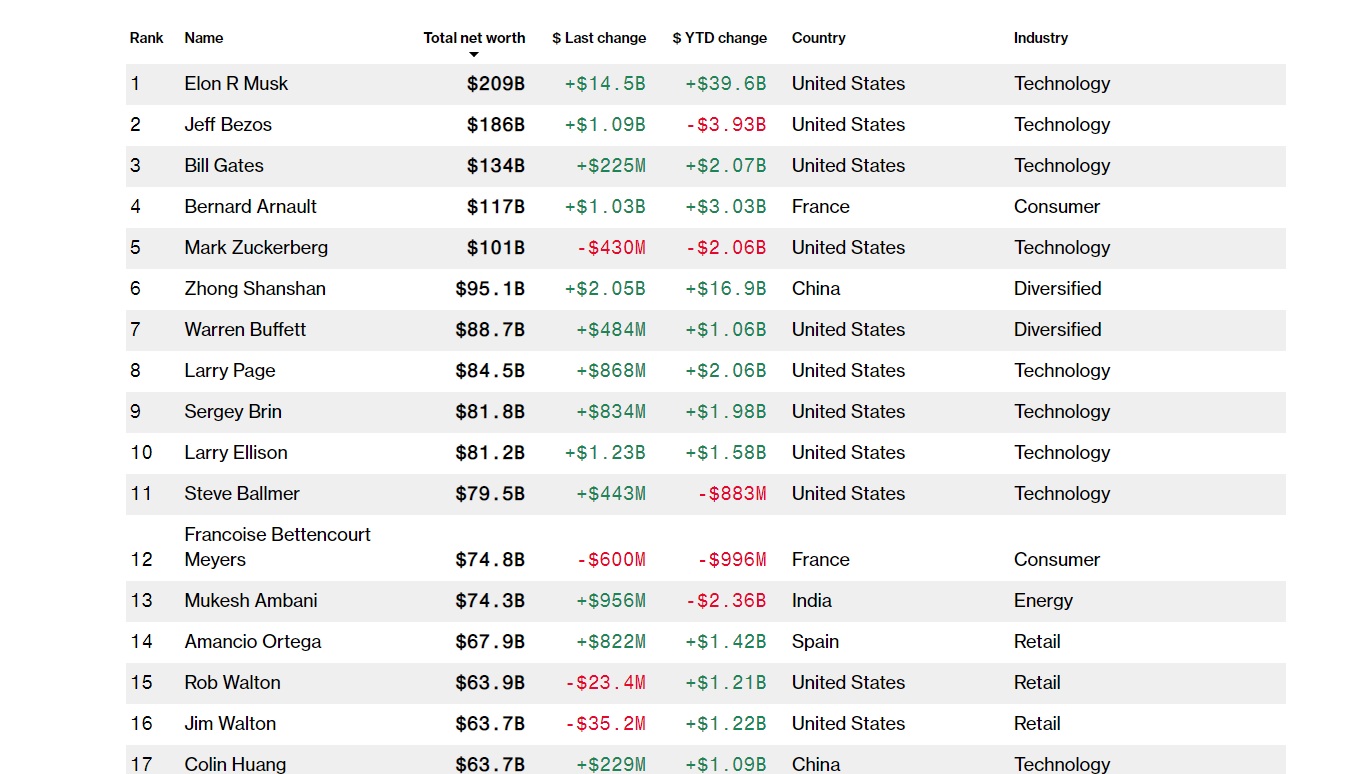The width and height of the screenshot is (1345, 774).
Task: Click the $209B net worth value
Action: (x=495, y=84)
